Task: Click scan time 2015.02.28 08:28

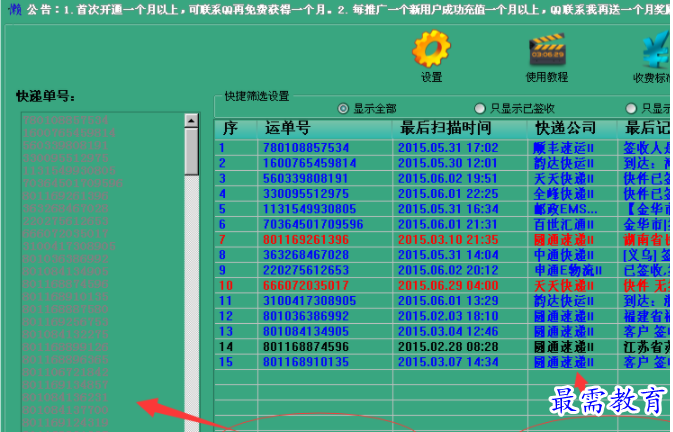Action: coord(448,347)
